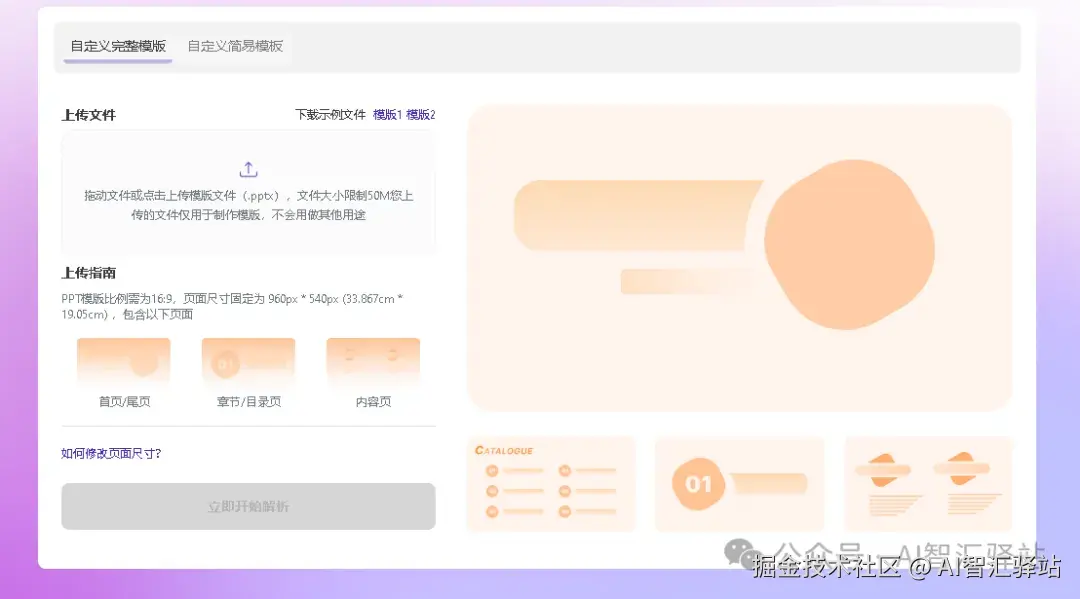Click the large cover template preview
The height and width of the screenshot is (599, 1080).
740,257
